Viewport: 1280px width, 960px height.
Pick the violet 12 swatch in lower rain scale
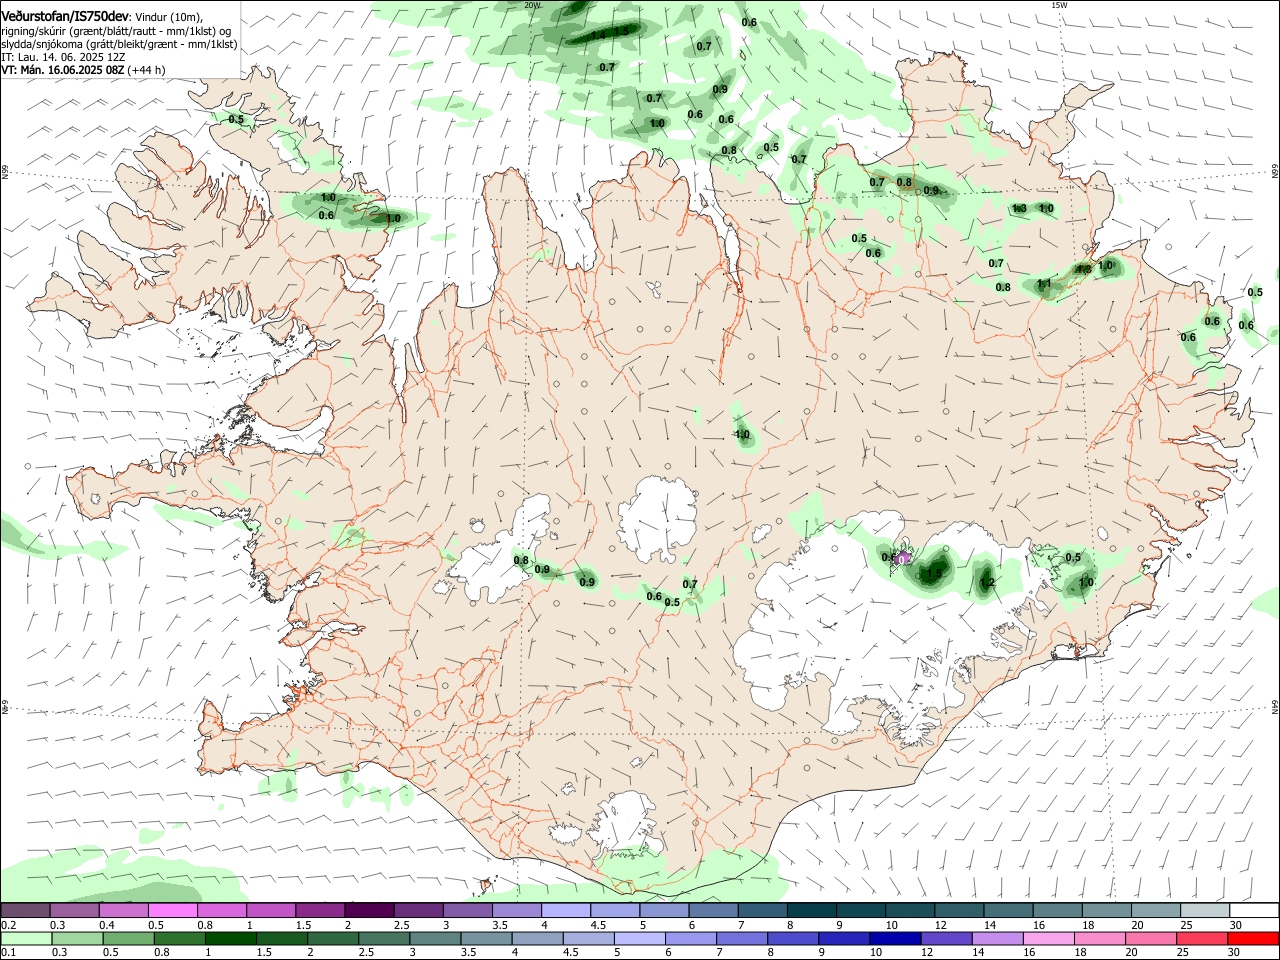pyautogui.click(x=945, y=939)
